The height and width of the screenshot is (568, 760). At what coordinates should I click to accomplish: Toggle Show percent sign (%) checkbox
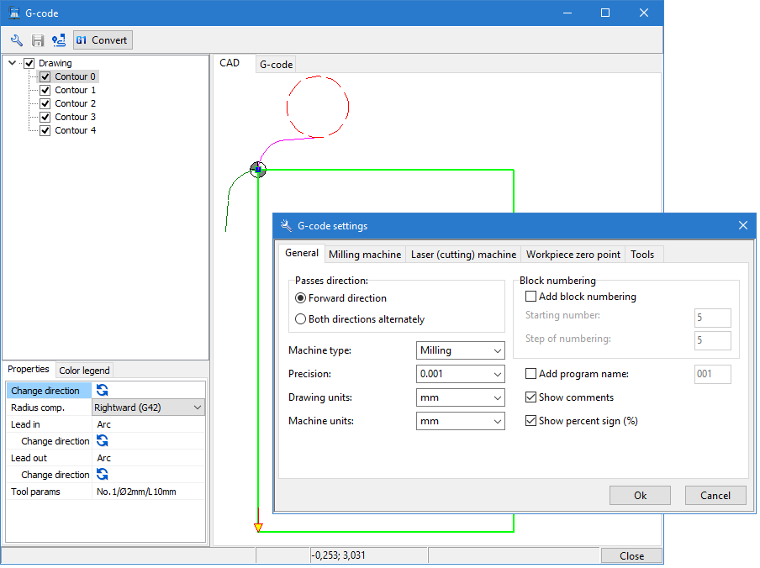pyautogui.click(x=531, y=421)
